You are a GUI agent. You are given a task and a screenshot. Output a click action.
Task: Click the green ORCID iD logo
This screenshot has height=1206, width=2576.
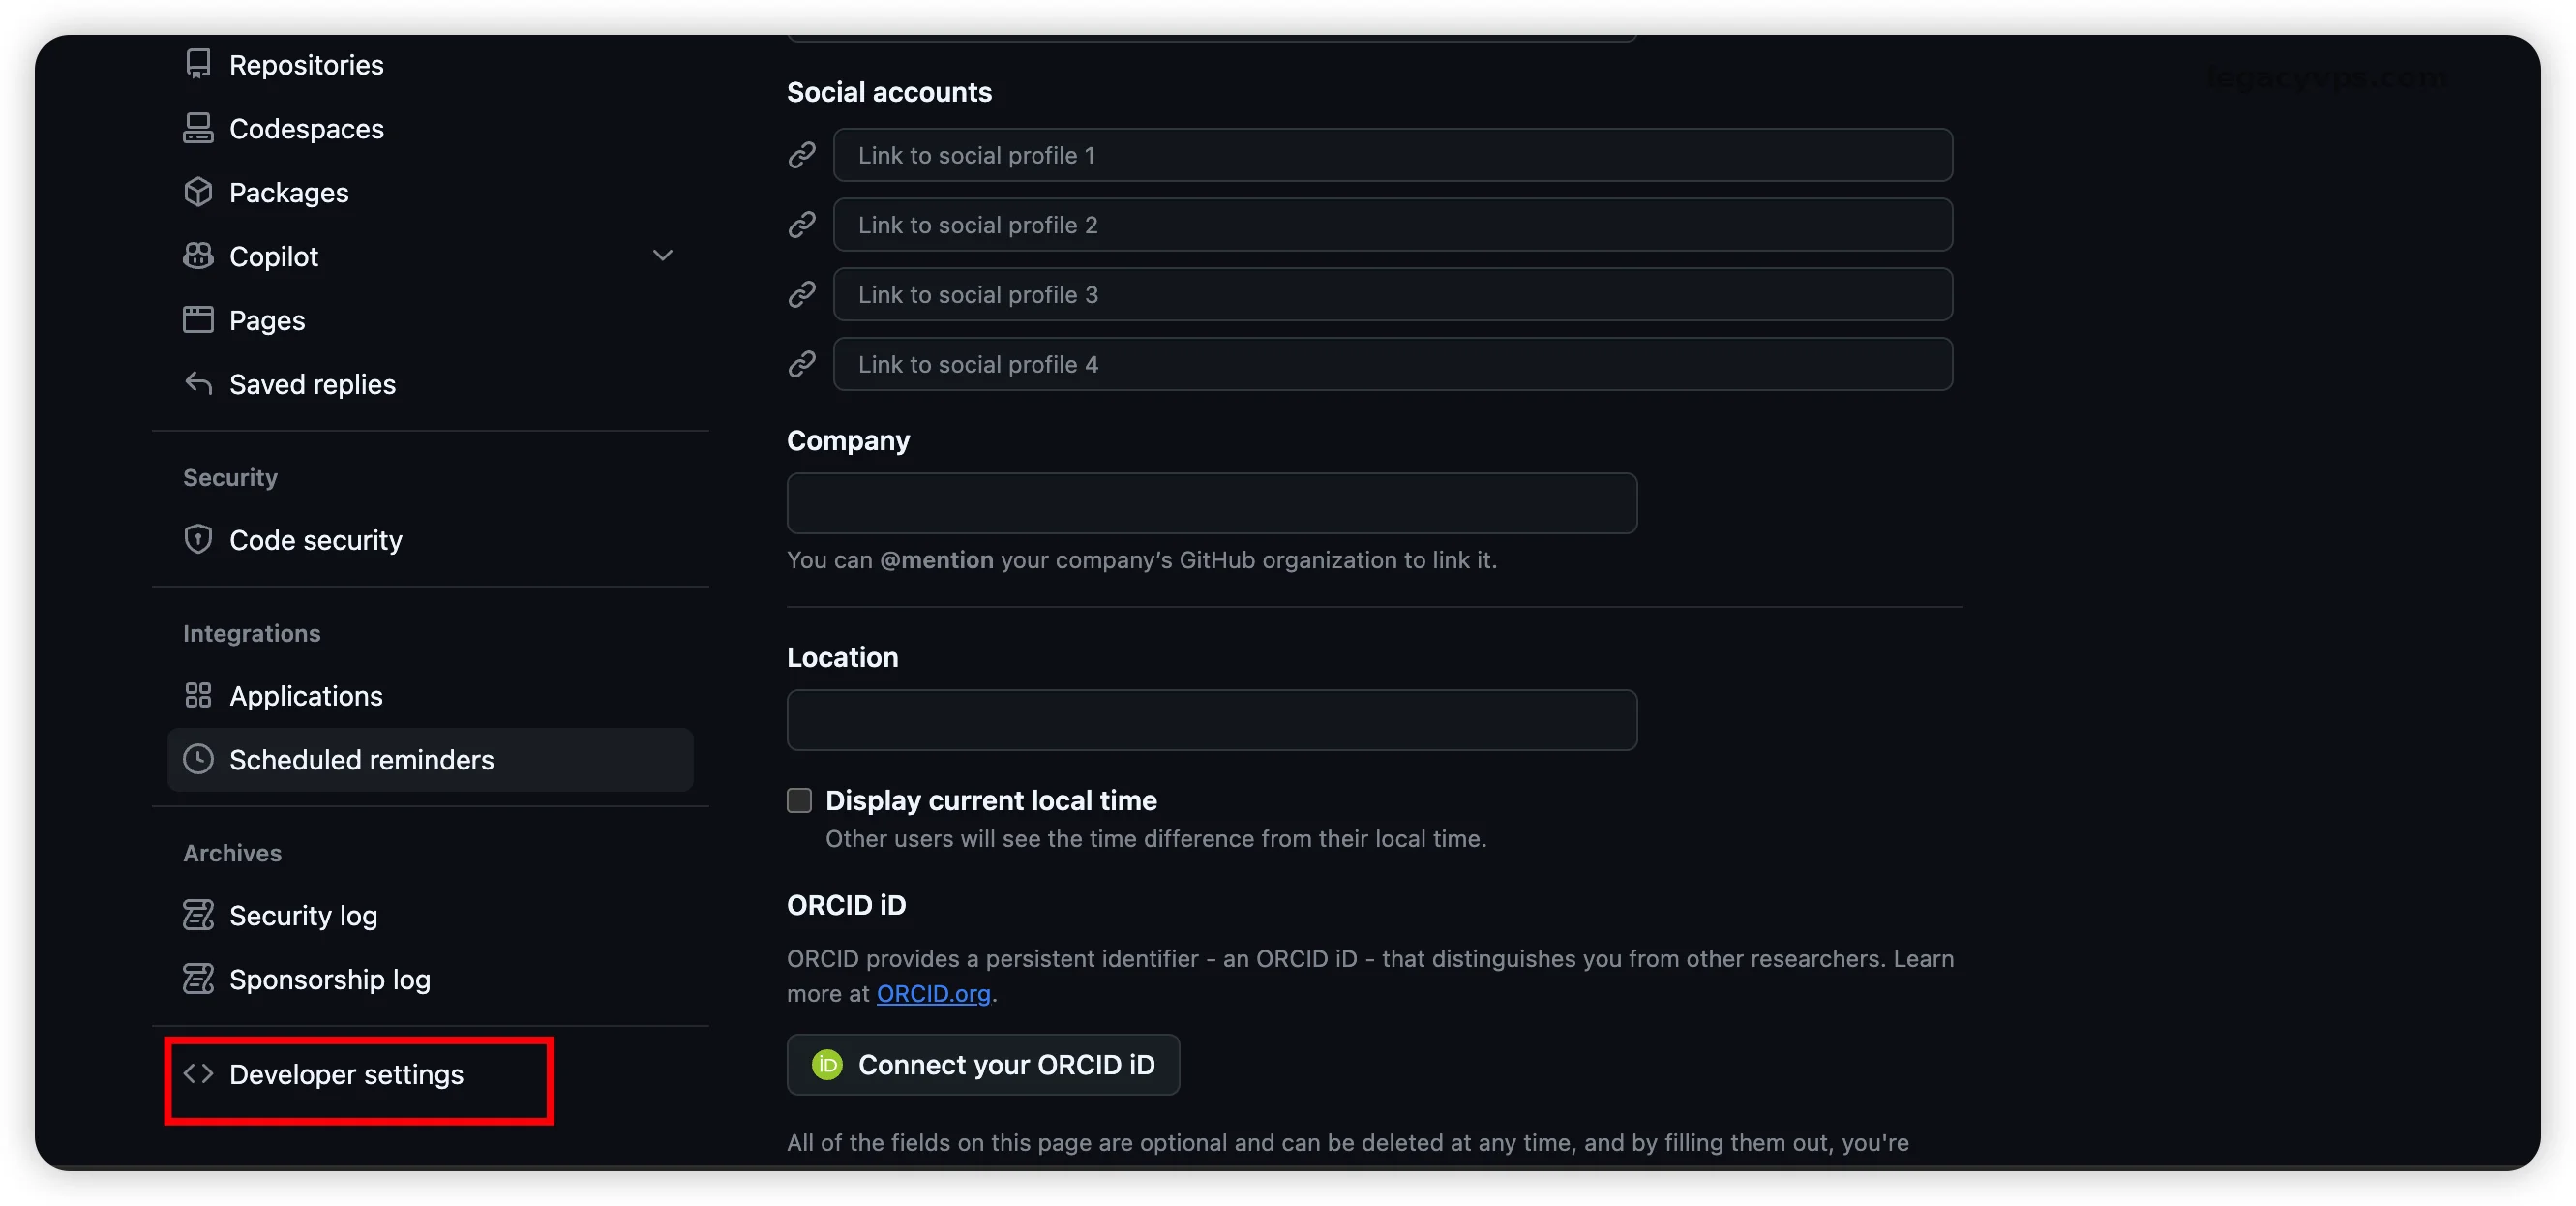point(827,1065)
